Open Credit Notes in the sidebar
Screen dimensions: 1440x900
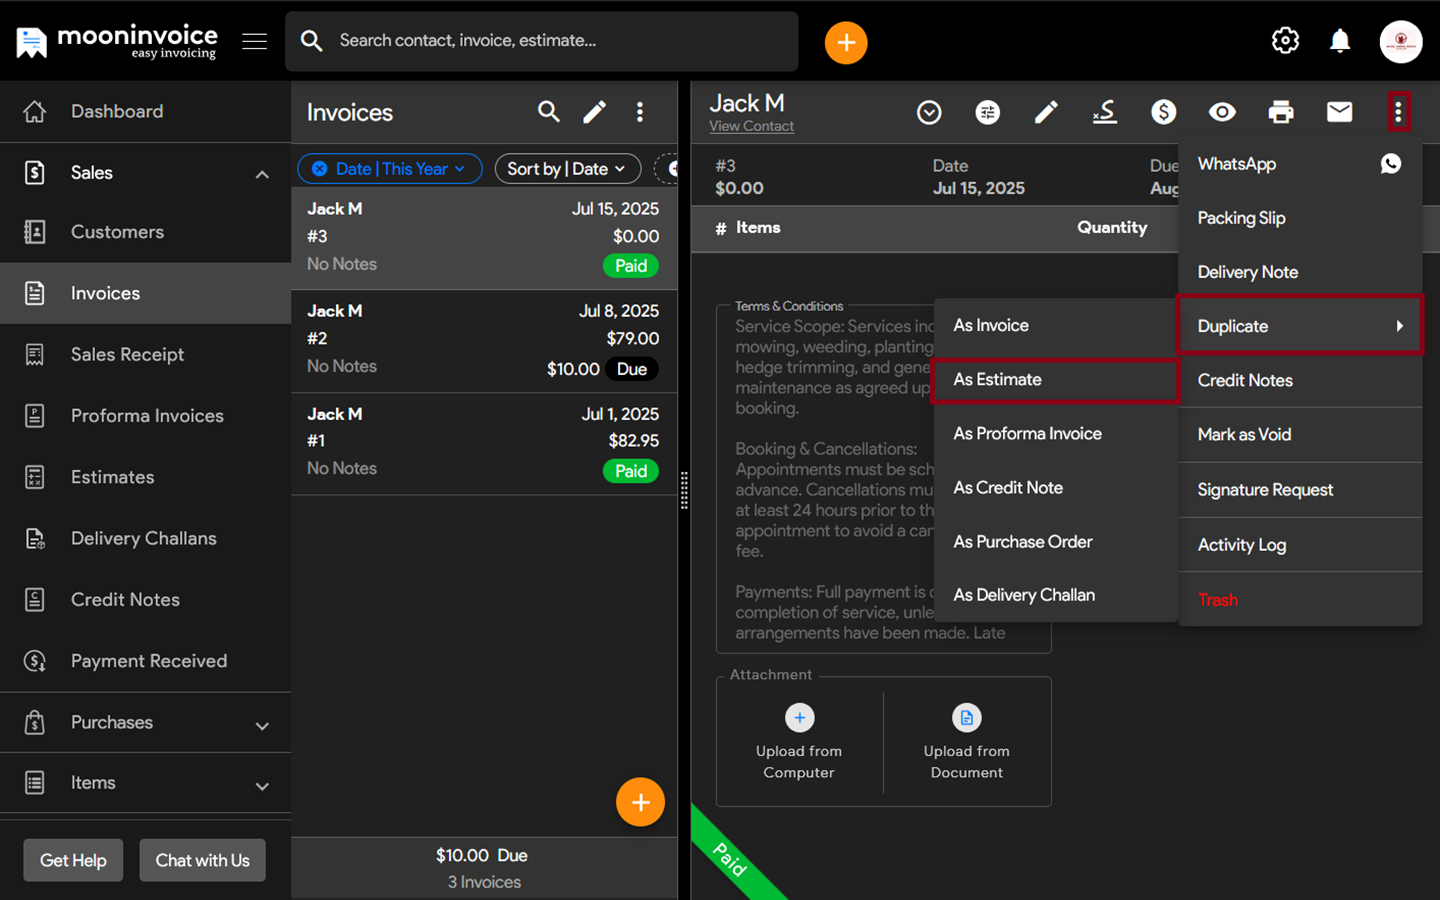(145, 600)
